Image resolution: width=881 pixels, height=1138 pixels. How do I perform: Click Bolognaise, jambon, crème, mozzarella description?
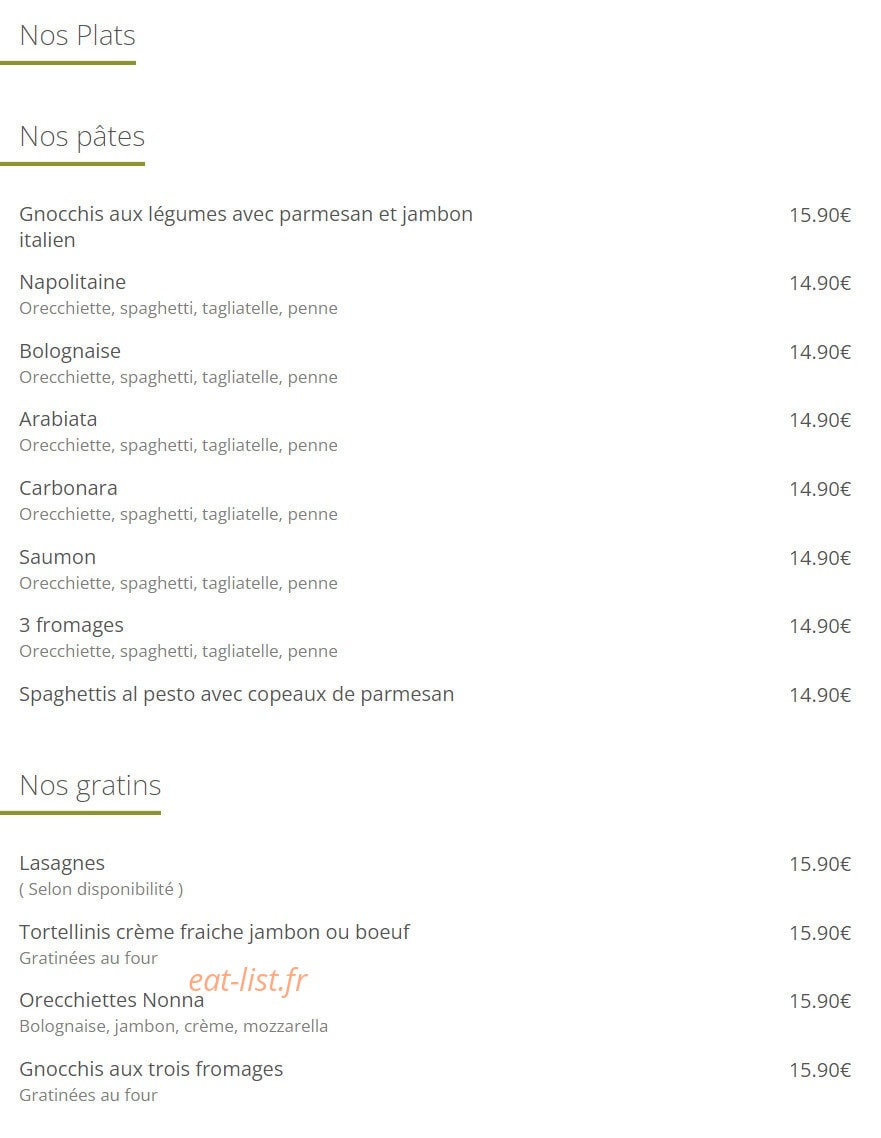(173, 1026)
